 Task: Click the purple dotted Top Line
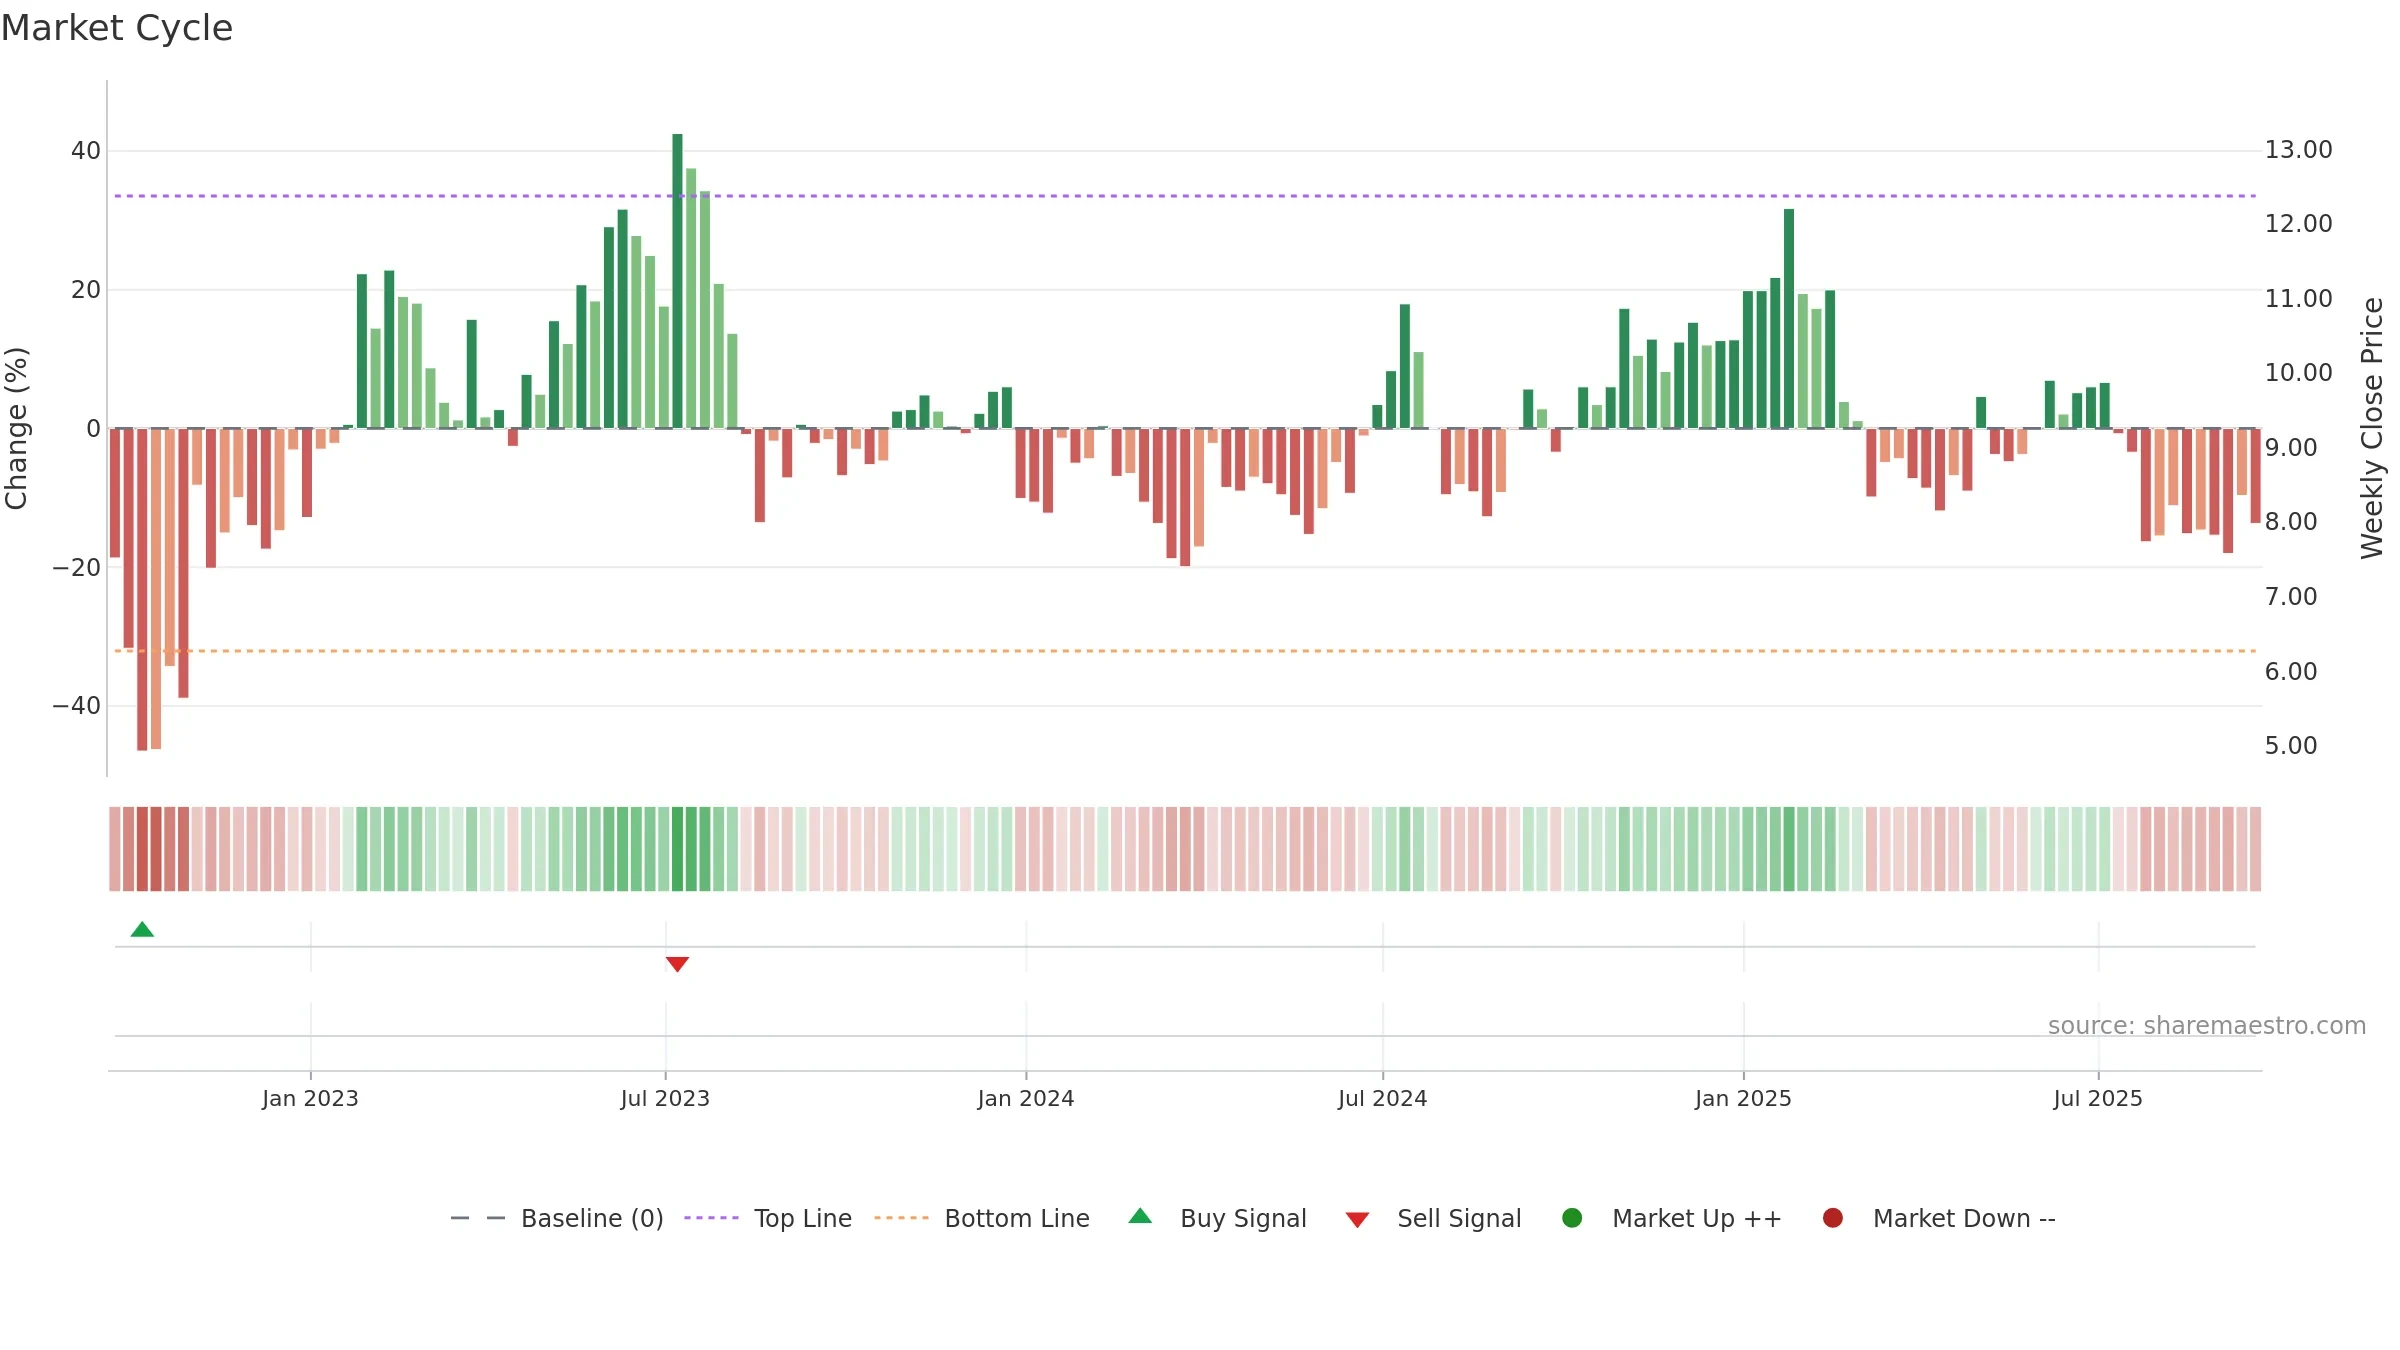click(1185, 196)
